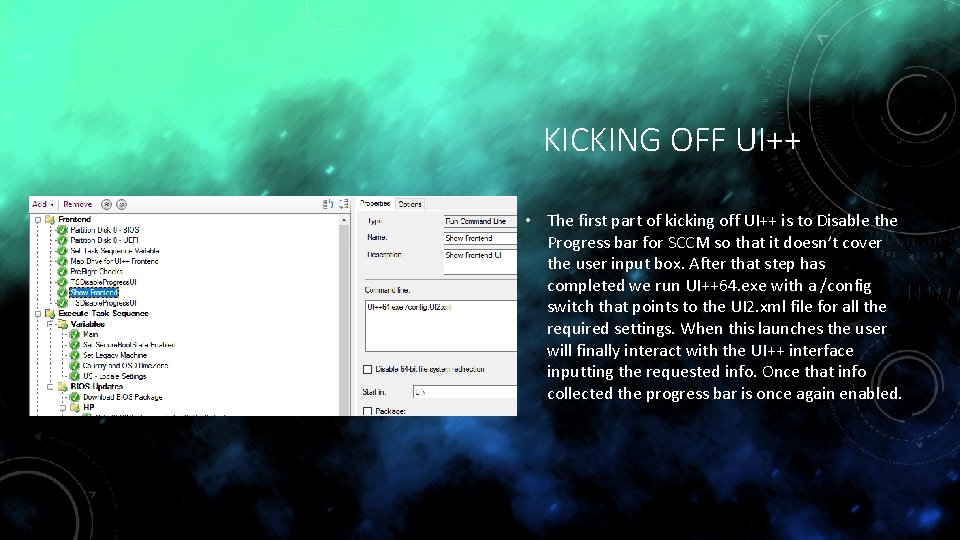Click the Frontend folder icon
Image resolution: width=960 pixels, height=540 pixels.
tap(50, 219)
